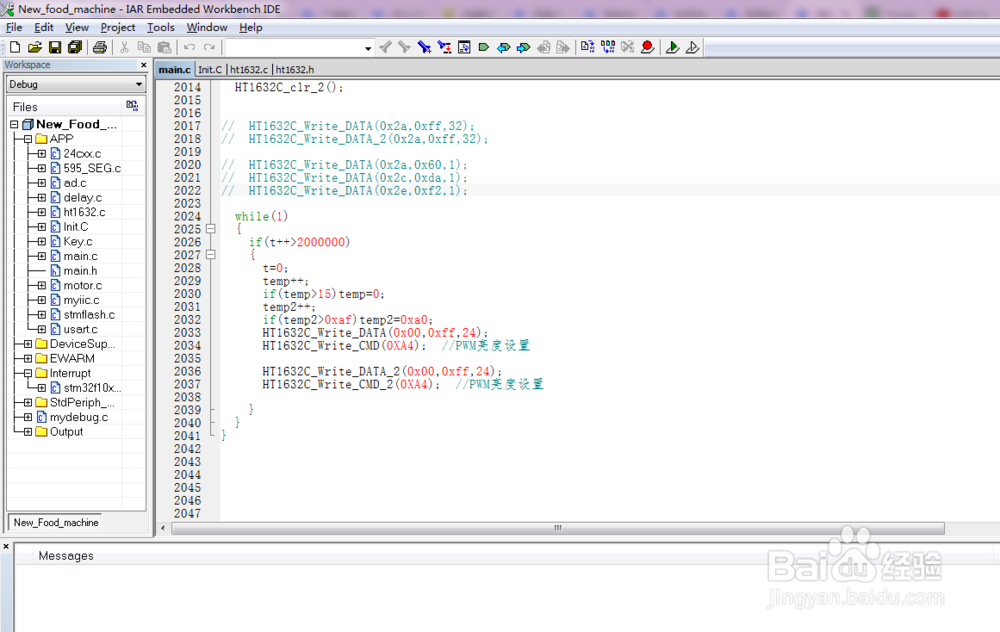
Task: Jump to previous bookmark icon
Action: click(x=504, y=47)
